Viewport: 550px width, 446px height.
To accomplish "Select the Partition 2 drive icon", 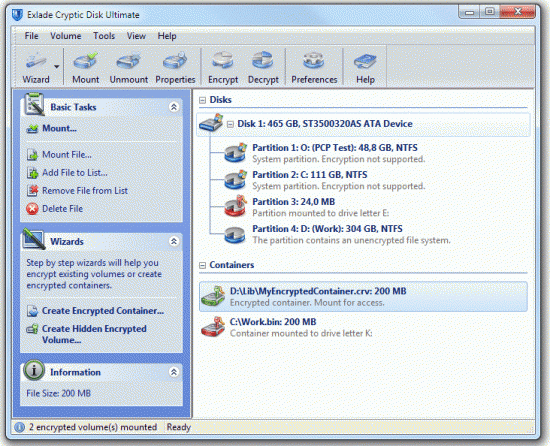I will 235,180.
